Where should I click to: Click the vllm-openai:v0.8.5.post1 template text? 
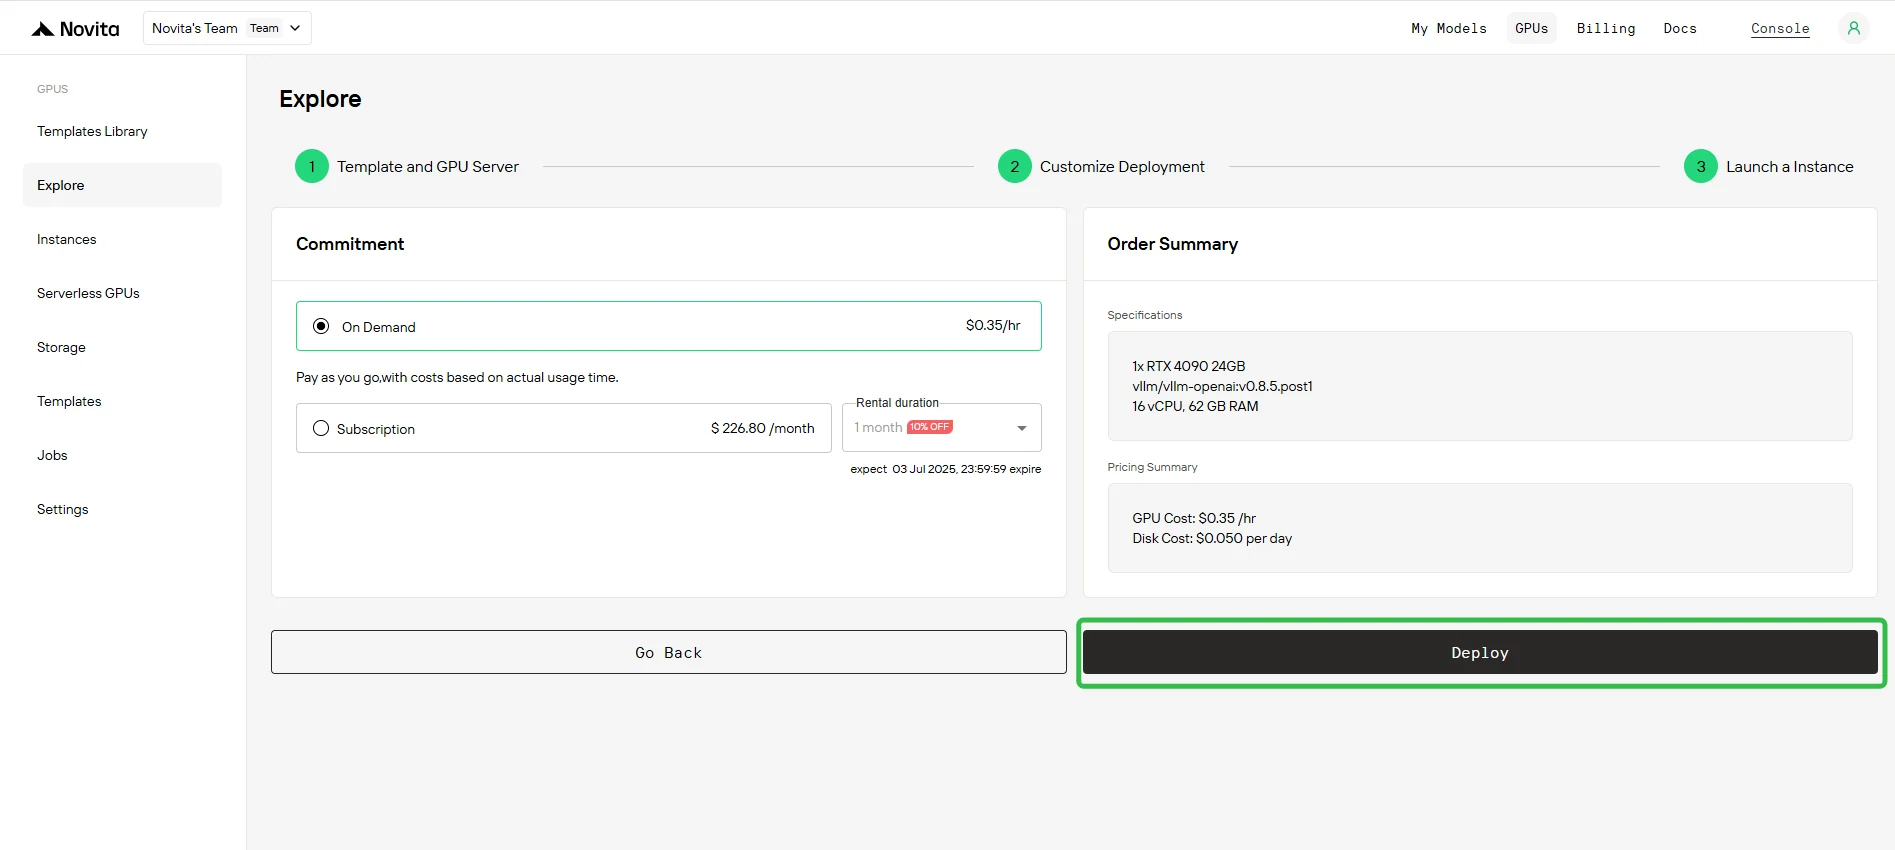(1222, 386)
